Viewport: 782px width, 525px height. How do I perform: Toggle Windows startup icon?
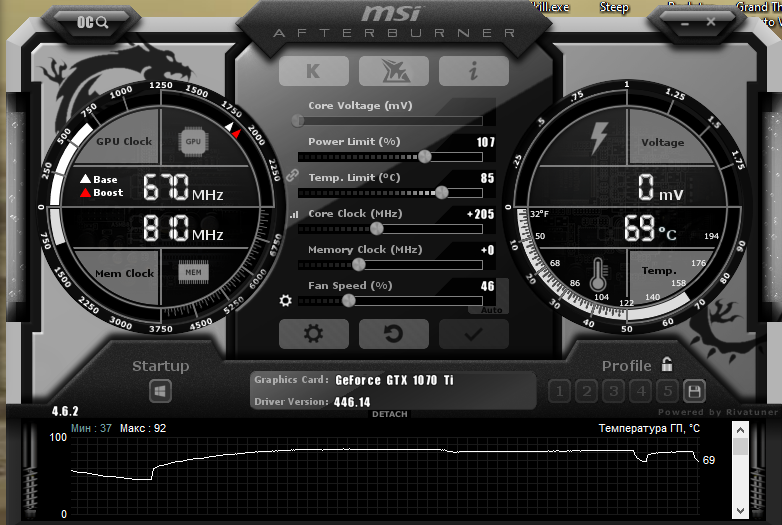[x=160, y=391]
